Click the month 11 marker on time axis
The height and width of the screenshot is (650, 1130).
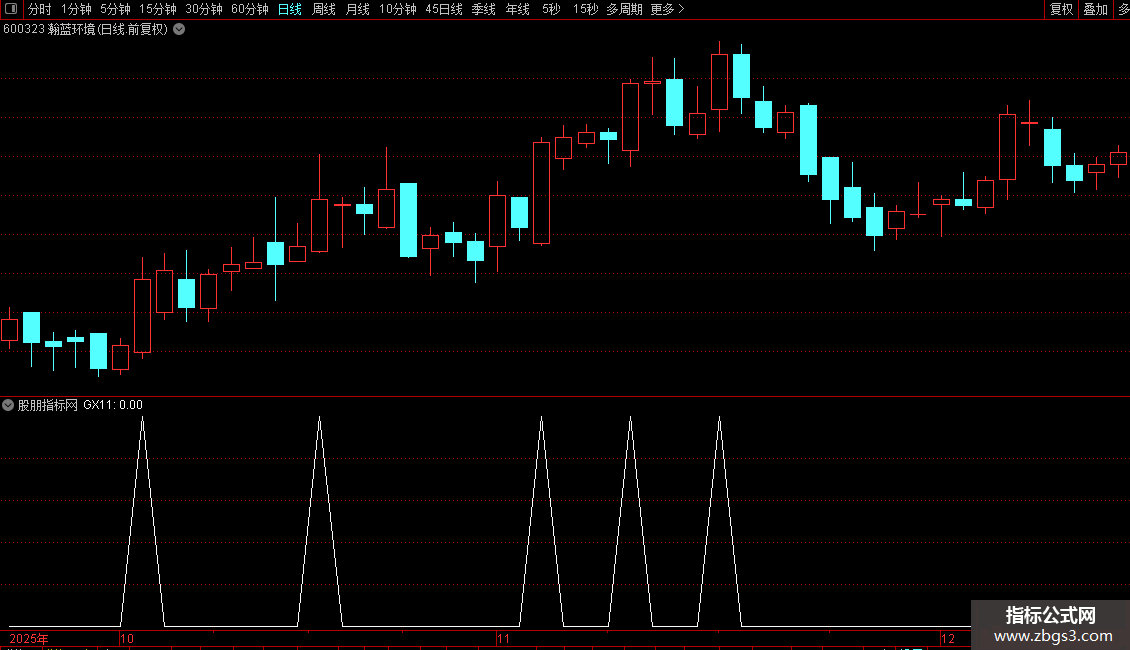click(x=503, y=638)
